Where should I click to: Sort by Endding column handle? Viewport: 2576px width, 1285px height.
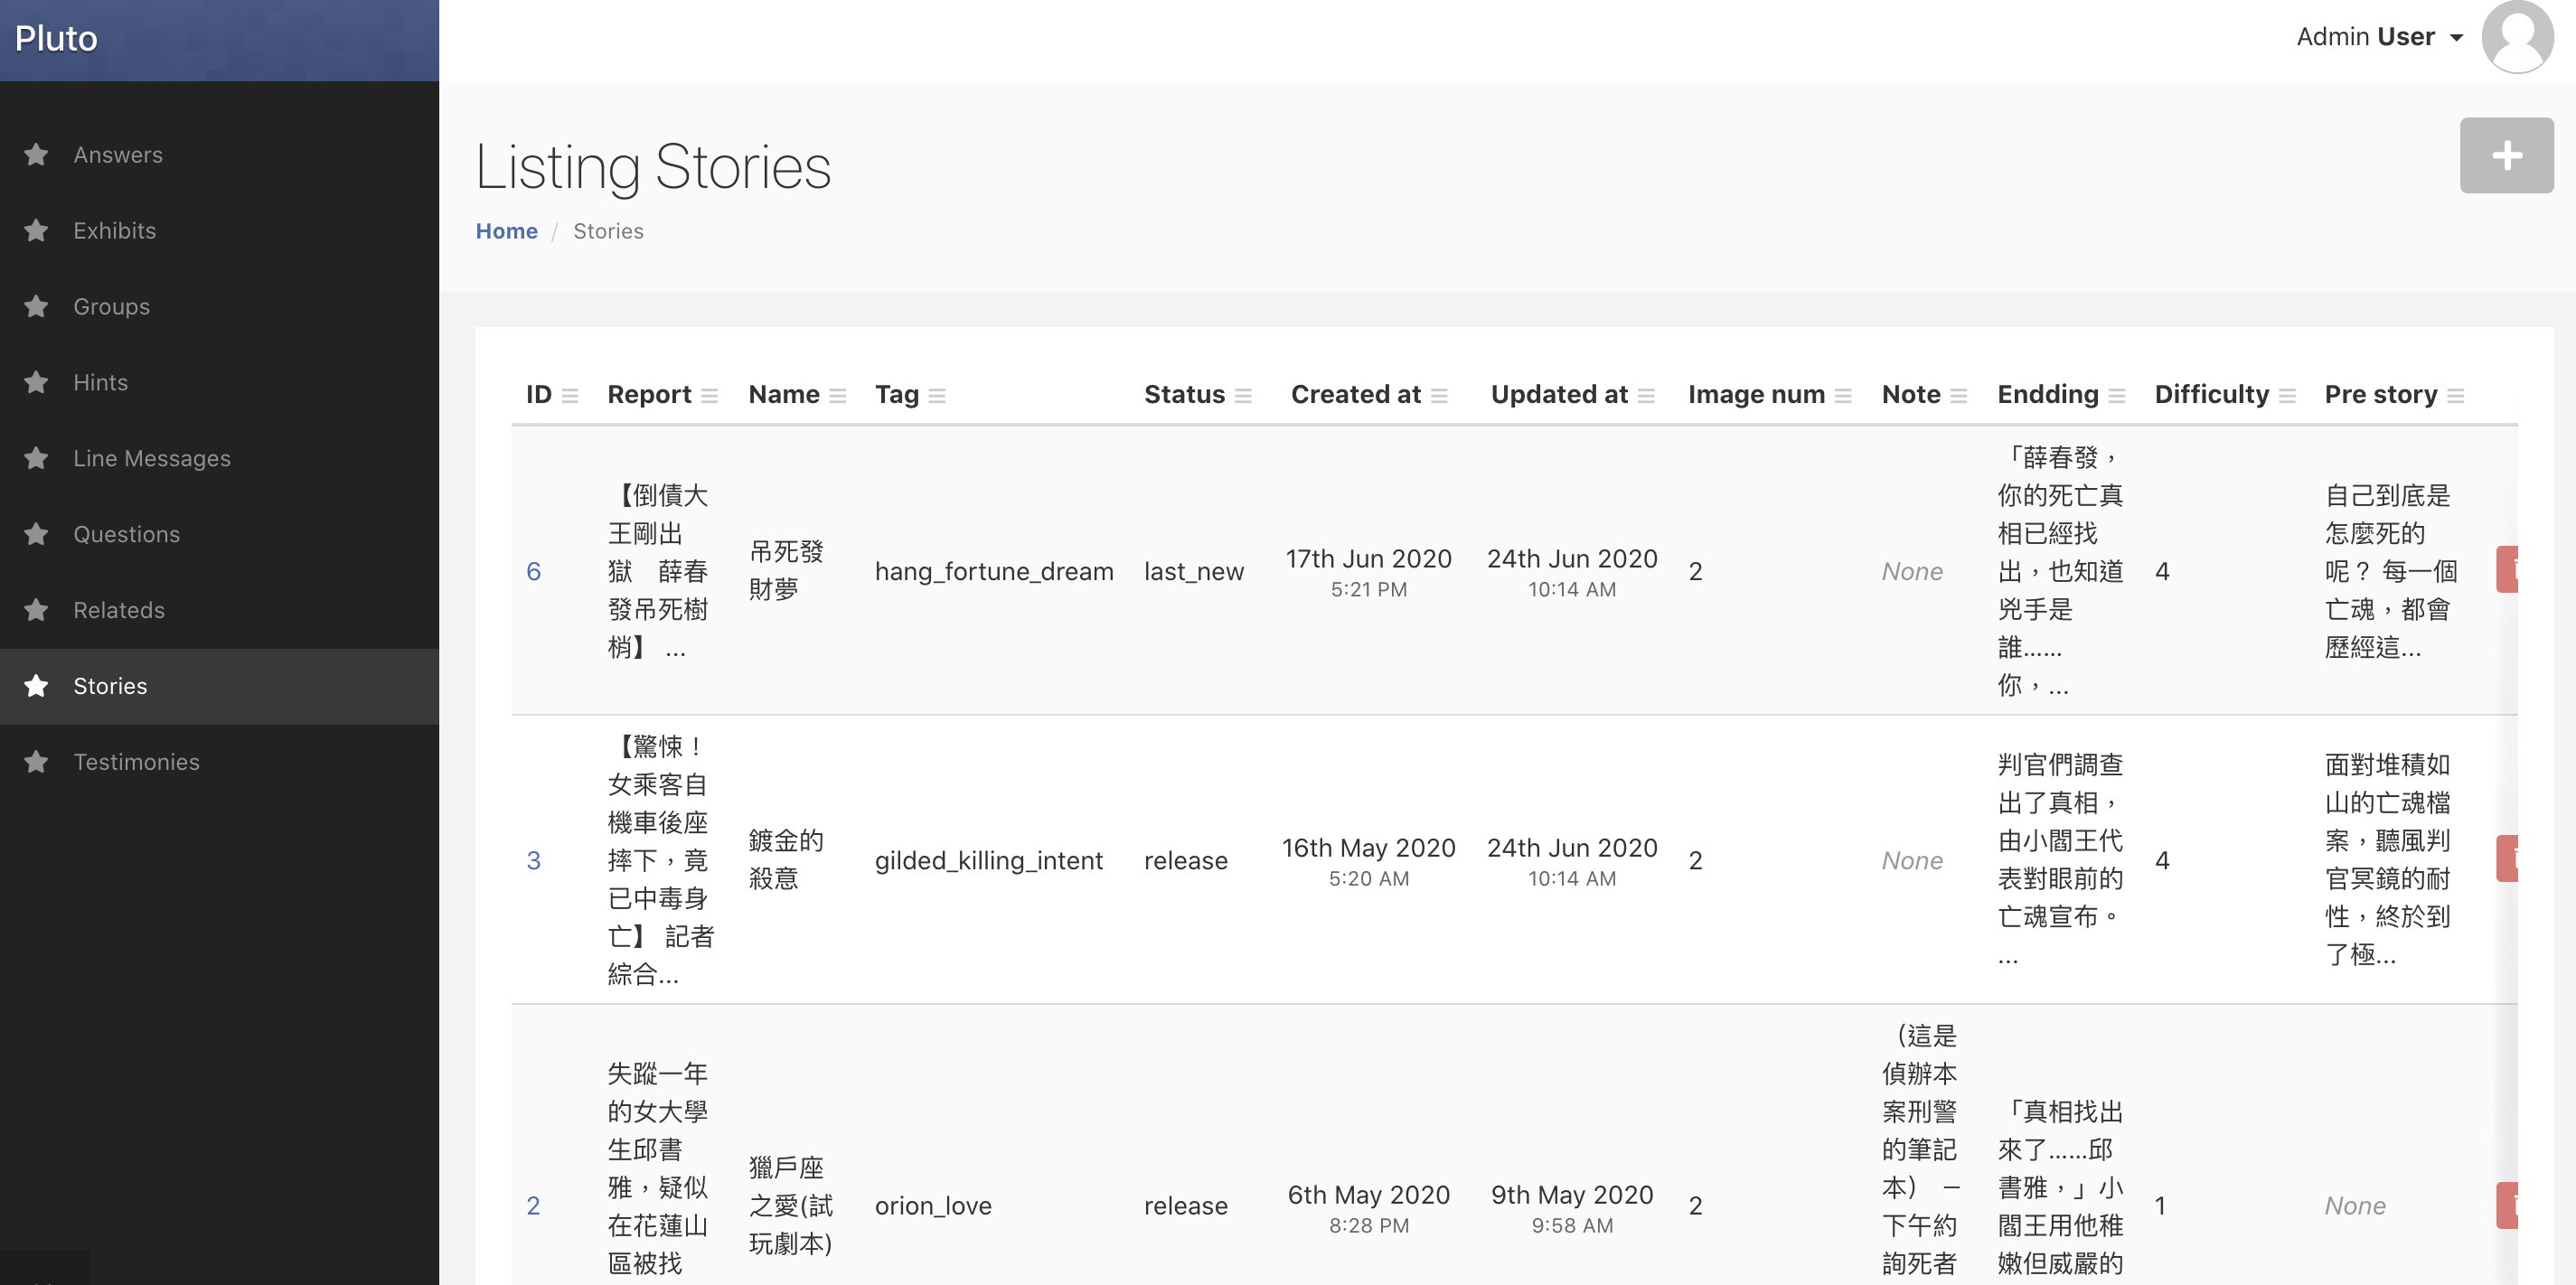tap(2116, 396)
